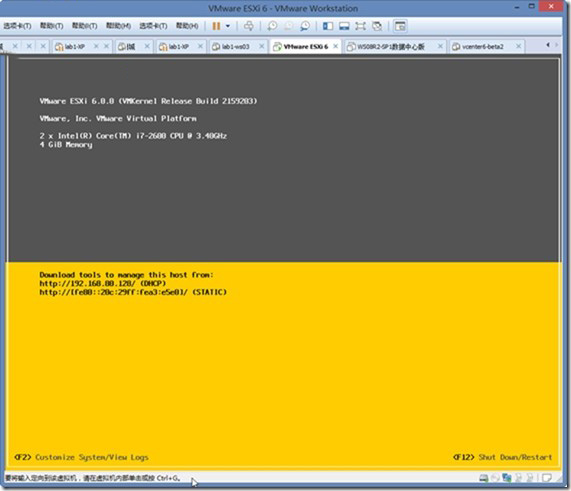The width and height of the screenshot is (571, 491).
Task: Click the VMware ESXi 6.0.0 build version line
Action: point(148,101)
